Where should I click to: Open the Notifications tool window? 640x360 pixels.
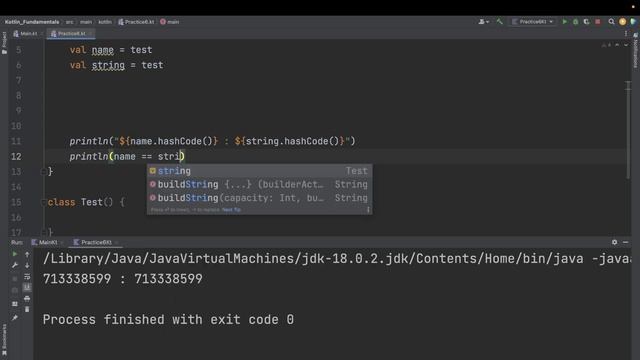(x=636, y=51)
